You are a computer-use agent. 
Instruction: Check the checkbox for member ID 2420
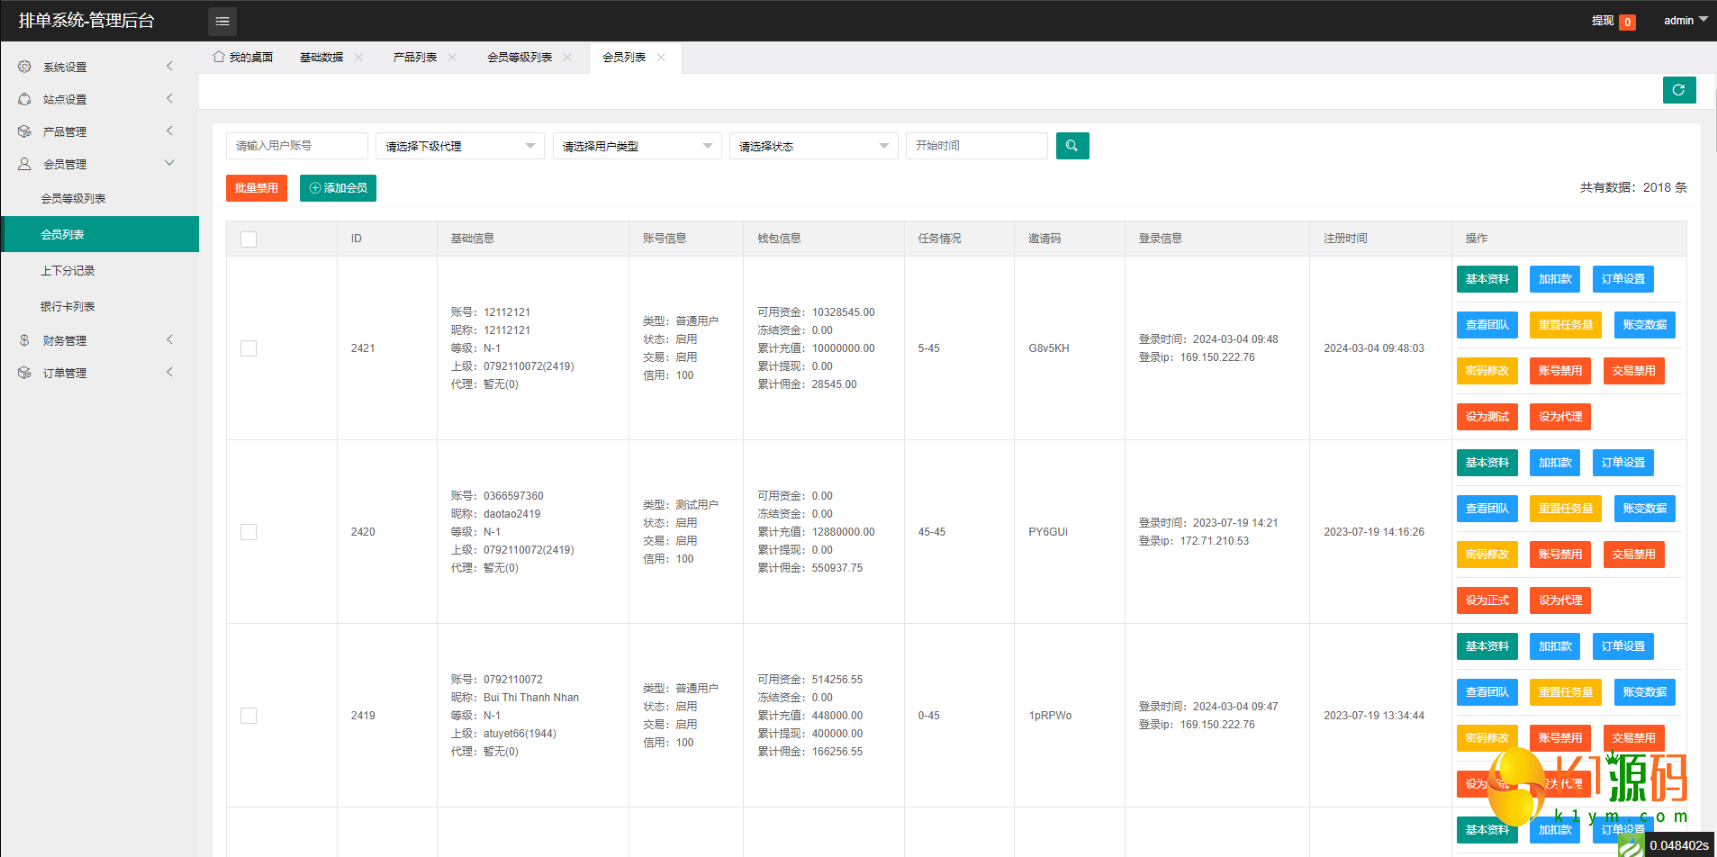[x=249, y=532]
